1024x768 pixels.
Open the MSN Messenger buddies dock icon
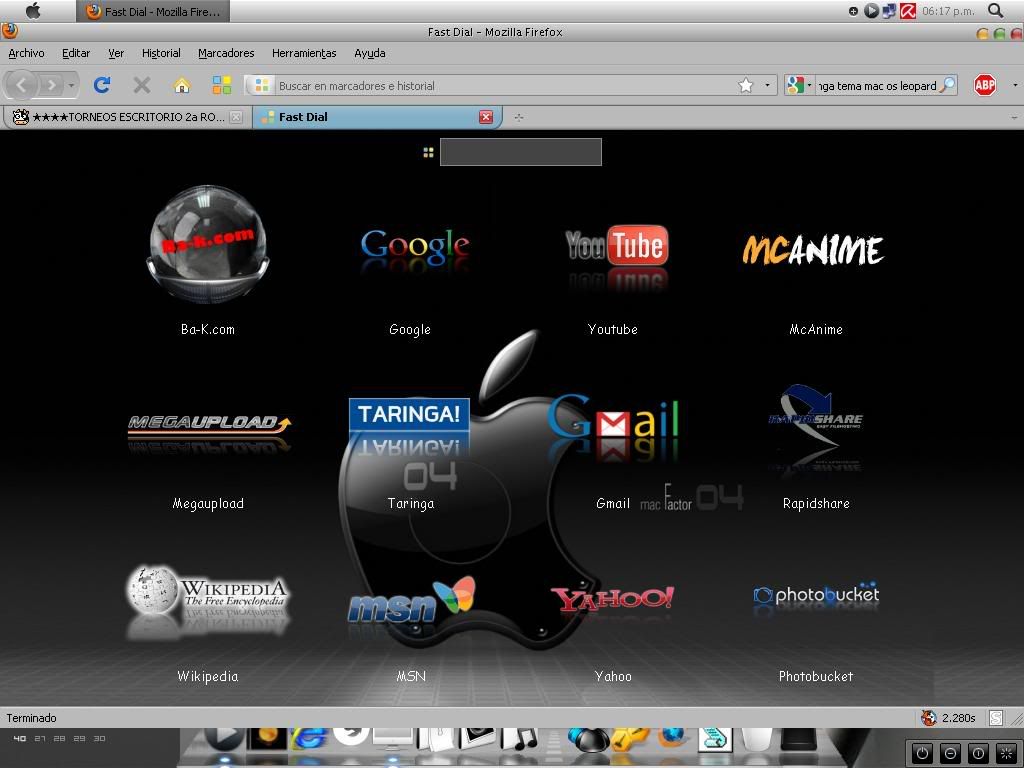pos(588,739)
